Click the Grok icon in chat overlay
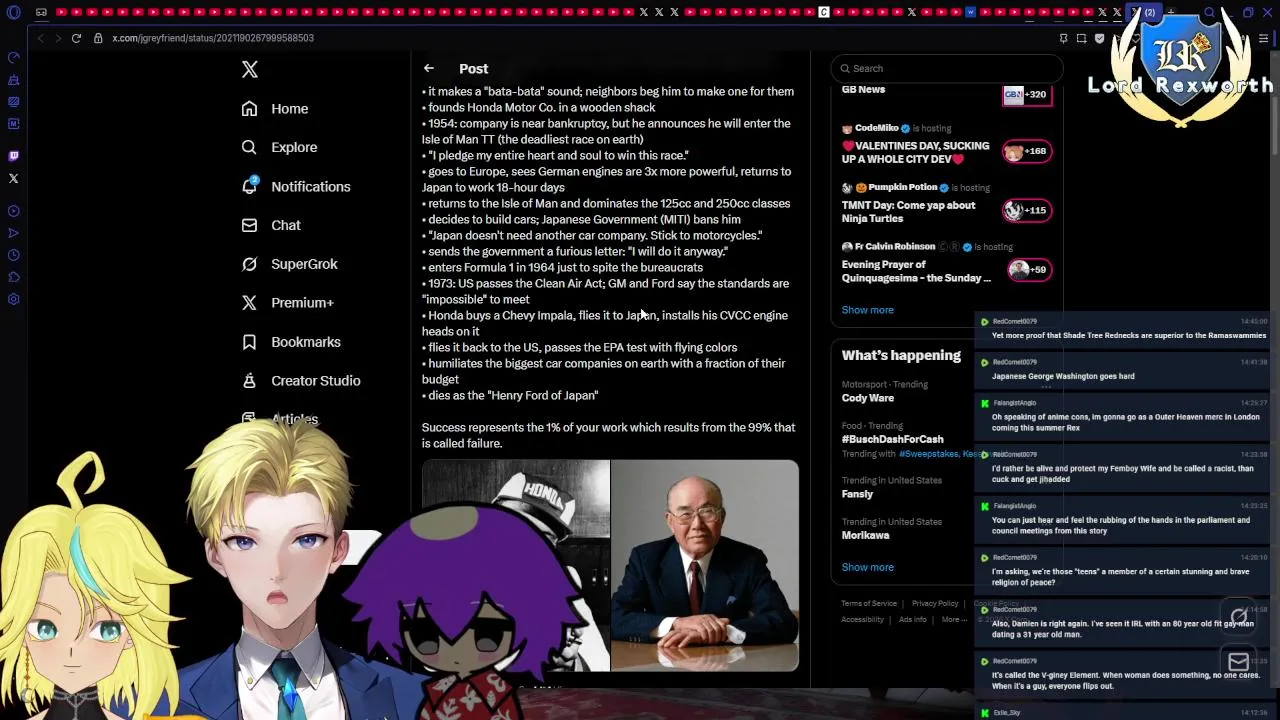Screen dimensions: 1280x720 point(1238,615)
